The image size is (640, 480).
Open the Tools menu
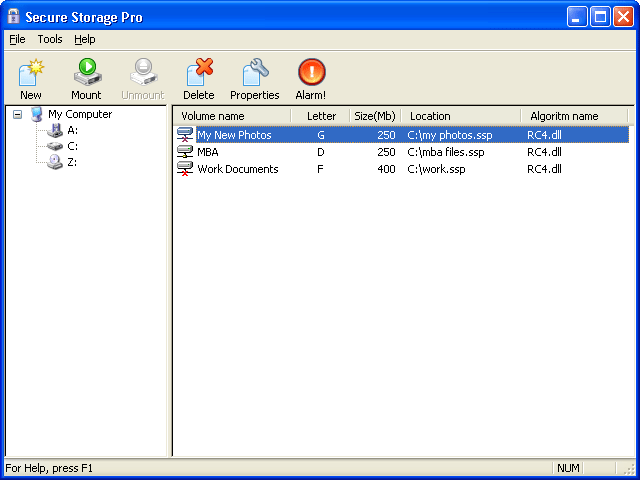[x=50, y=39]
